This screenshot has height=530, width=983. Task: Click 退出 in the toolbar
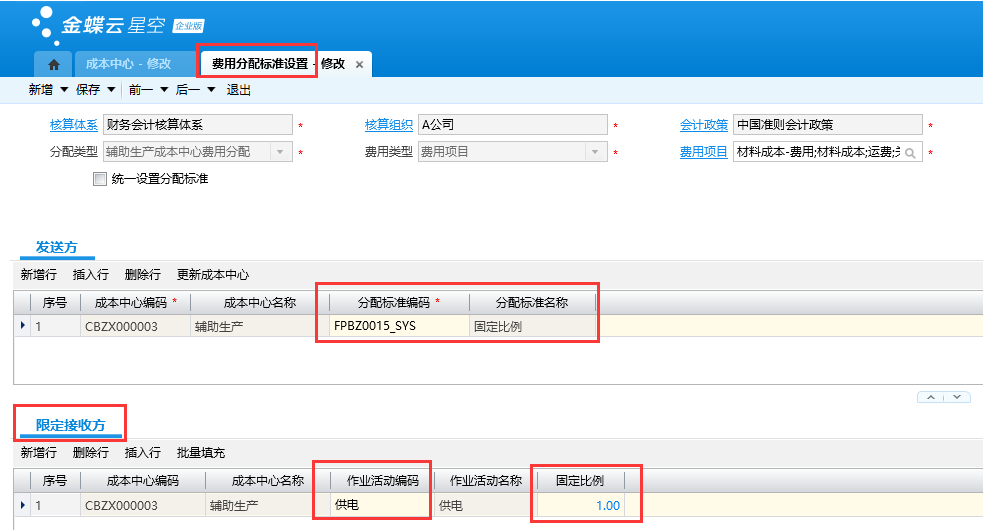[x=238, y=90]
